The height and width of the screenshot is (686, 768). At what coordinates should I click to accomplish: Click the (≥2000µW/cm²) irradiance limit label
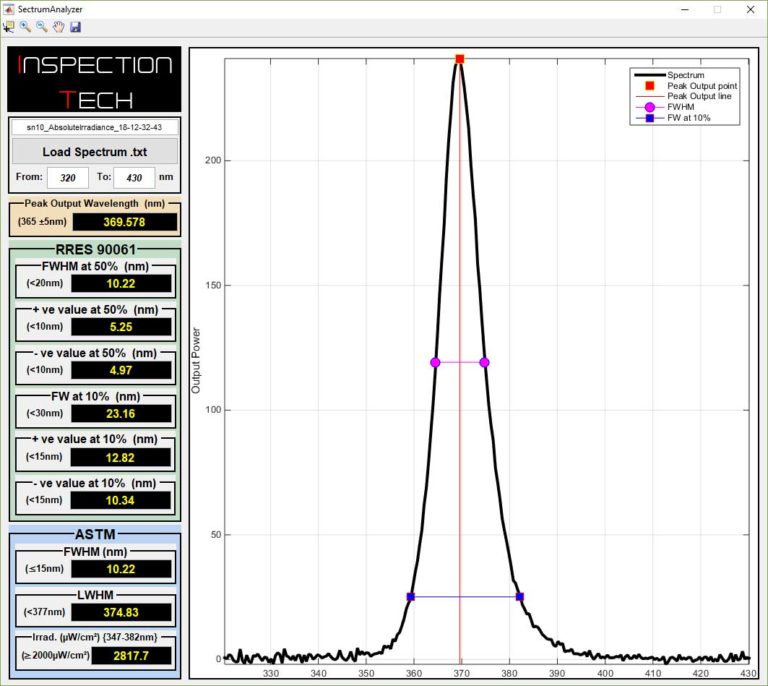(x=55, y=655)
